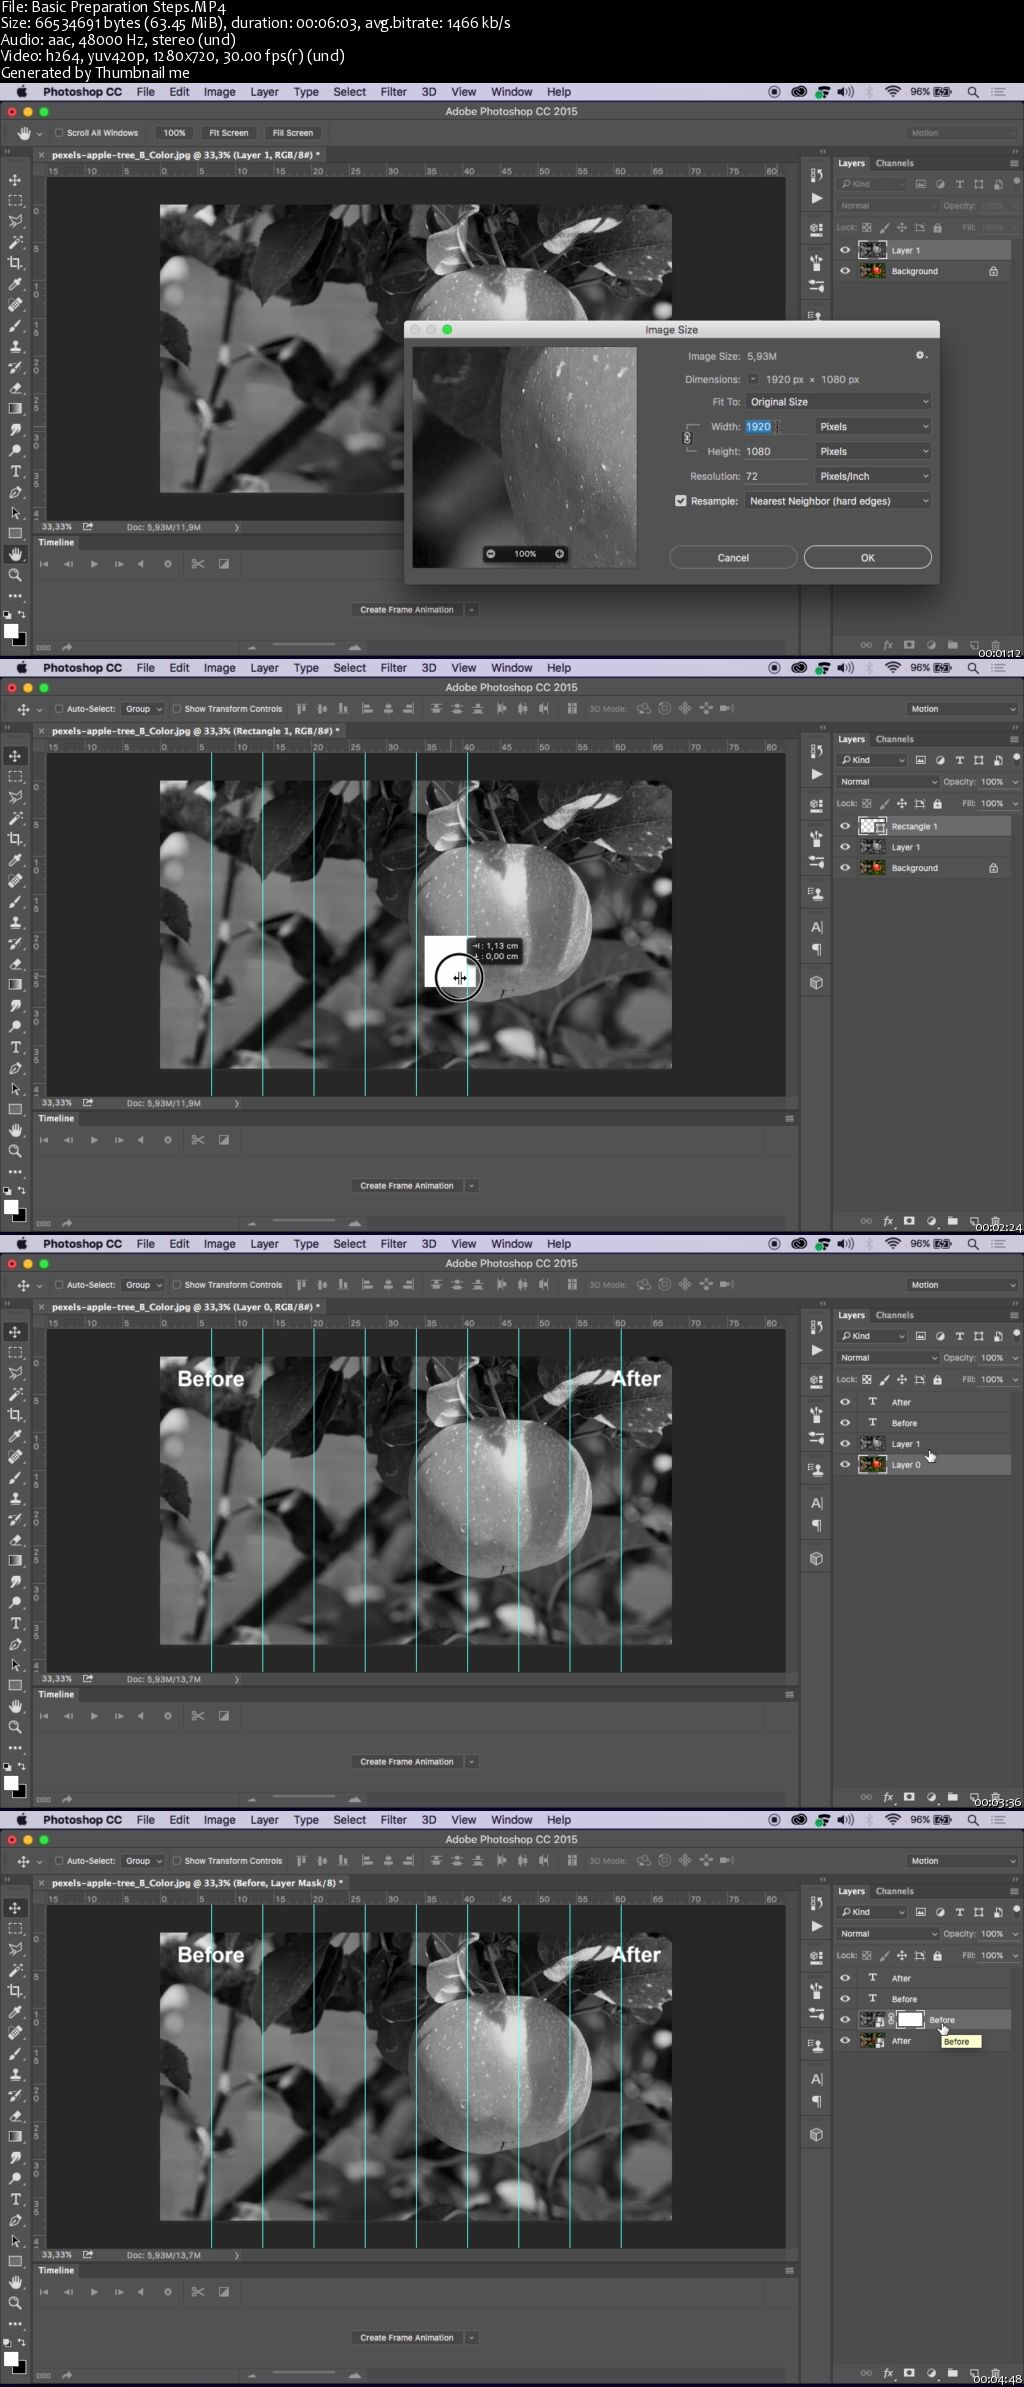Check Show Transform Controls in the 00:02:24 frame
The height and width of the screenshot is (2387, 1024).
click(176, 709)
